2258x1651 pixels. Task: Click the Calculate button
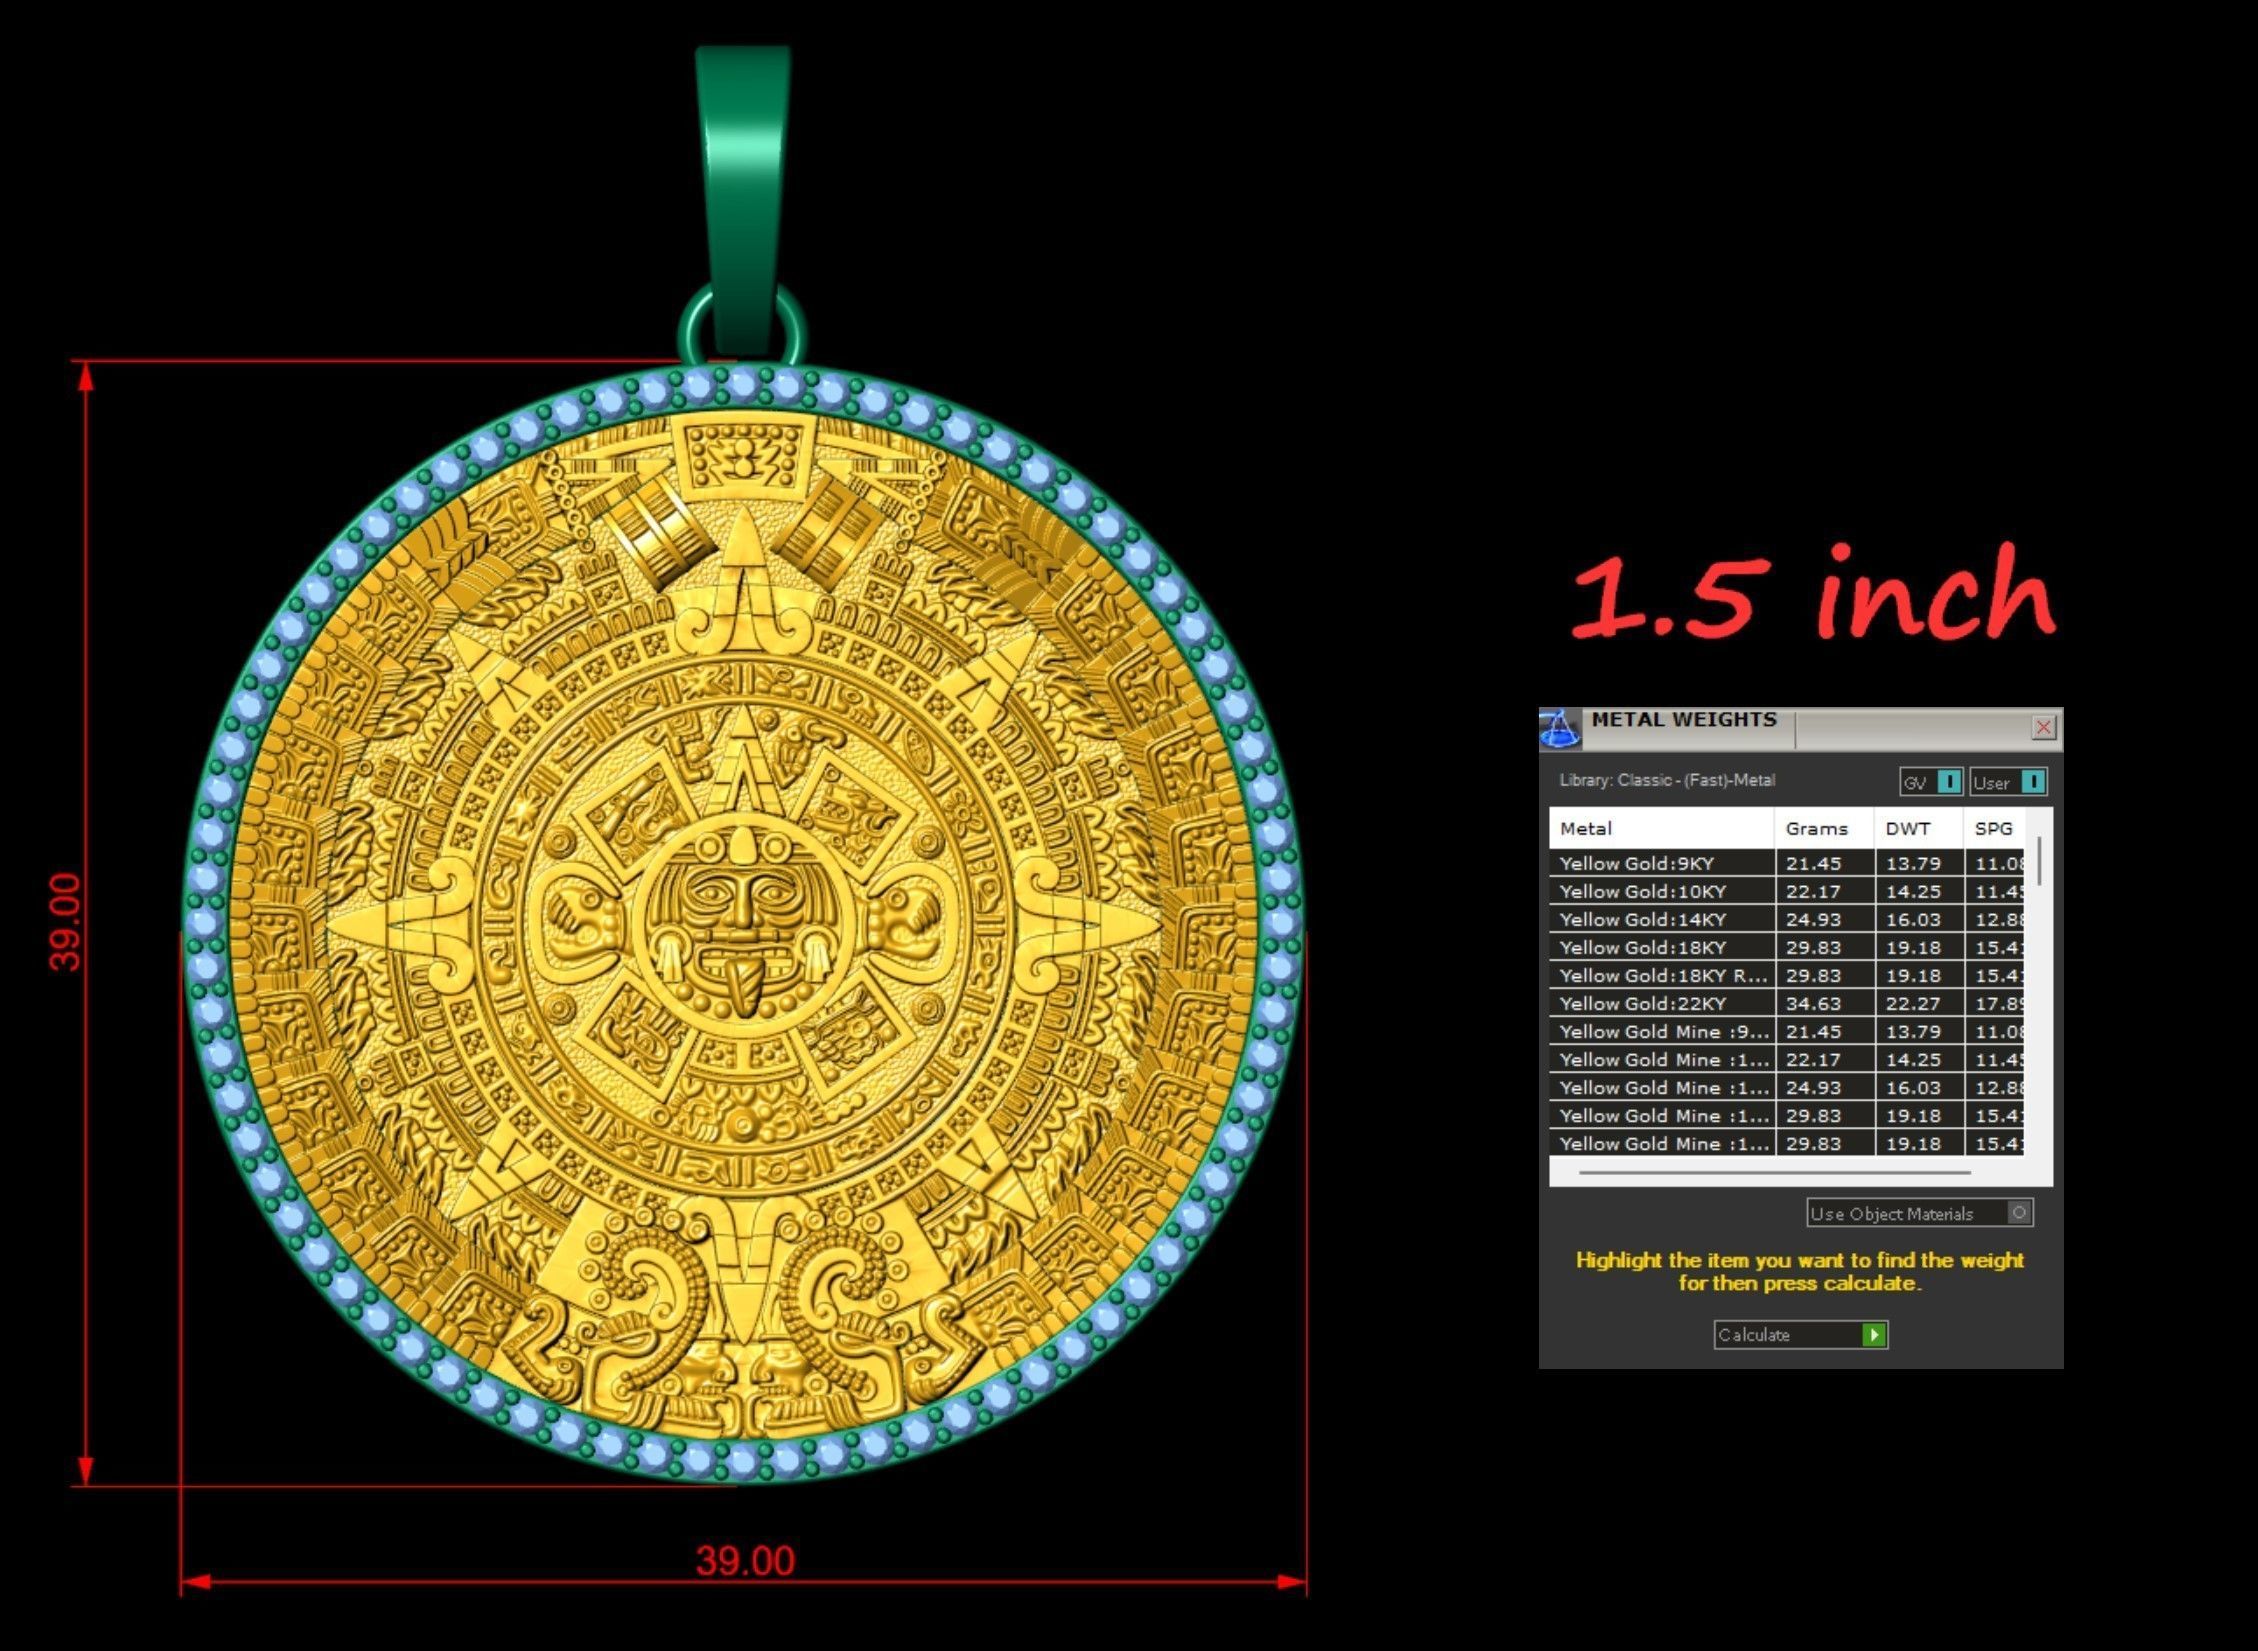[1800, 1335]
